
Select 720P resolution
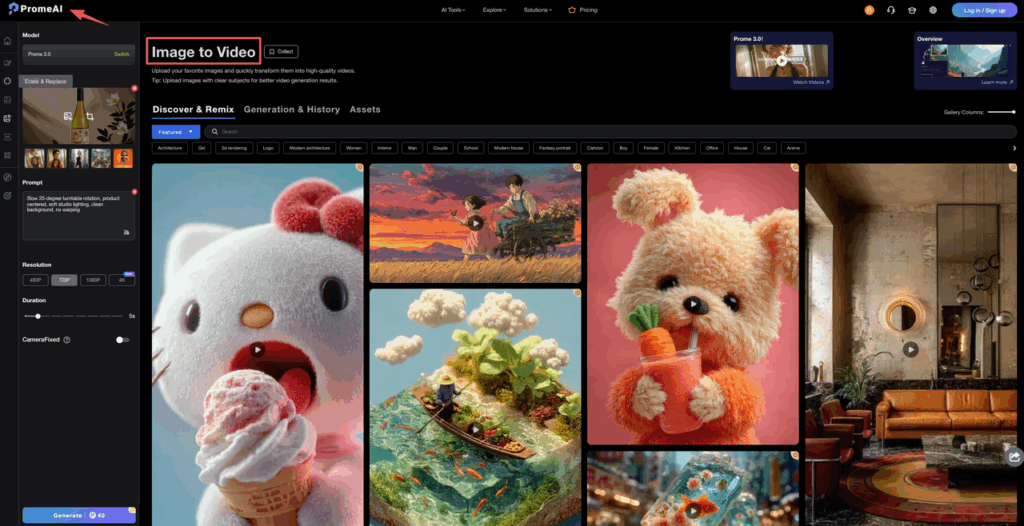pyautogui.click(x=64, y=280)
